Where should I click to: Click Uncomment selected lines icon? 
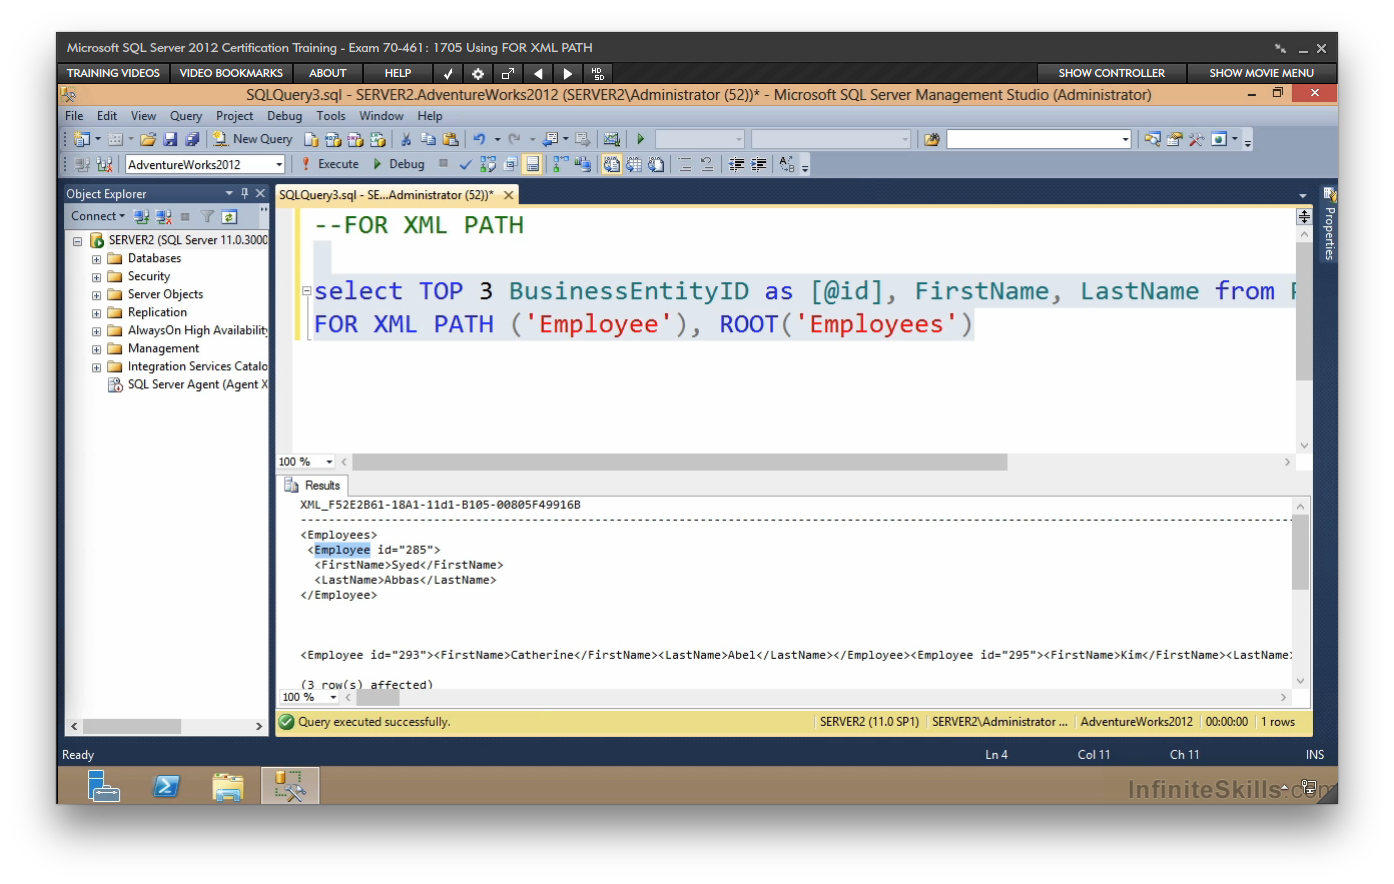[x=707, y=164]
